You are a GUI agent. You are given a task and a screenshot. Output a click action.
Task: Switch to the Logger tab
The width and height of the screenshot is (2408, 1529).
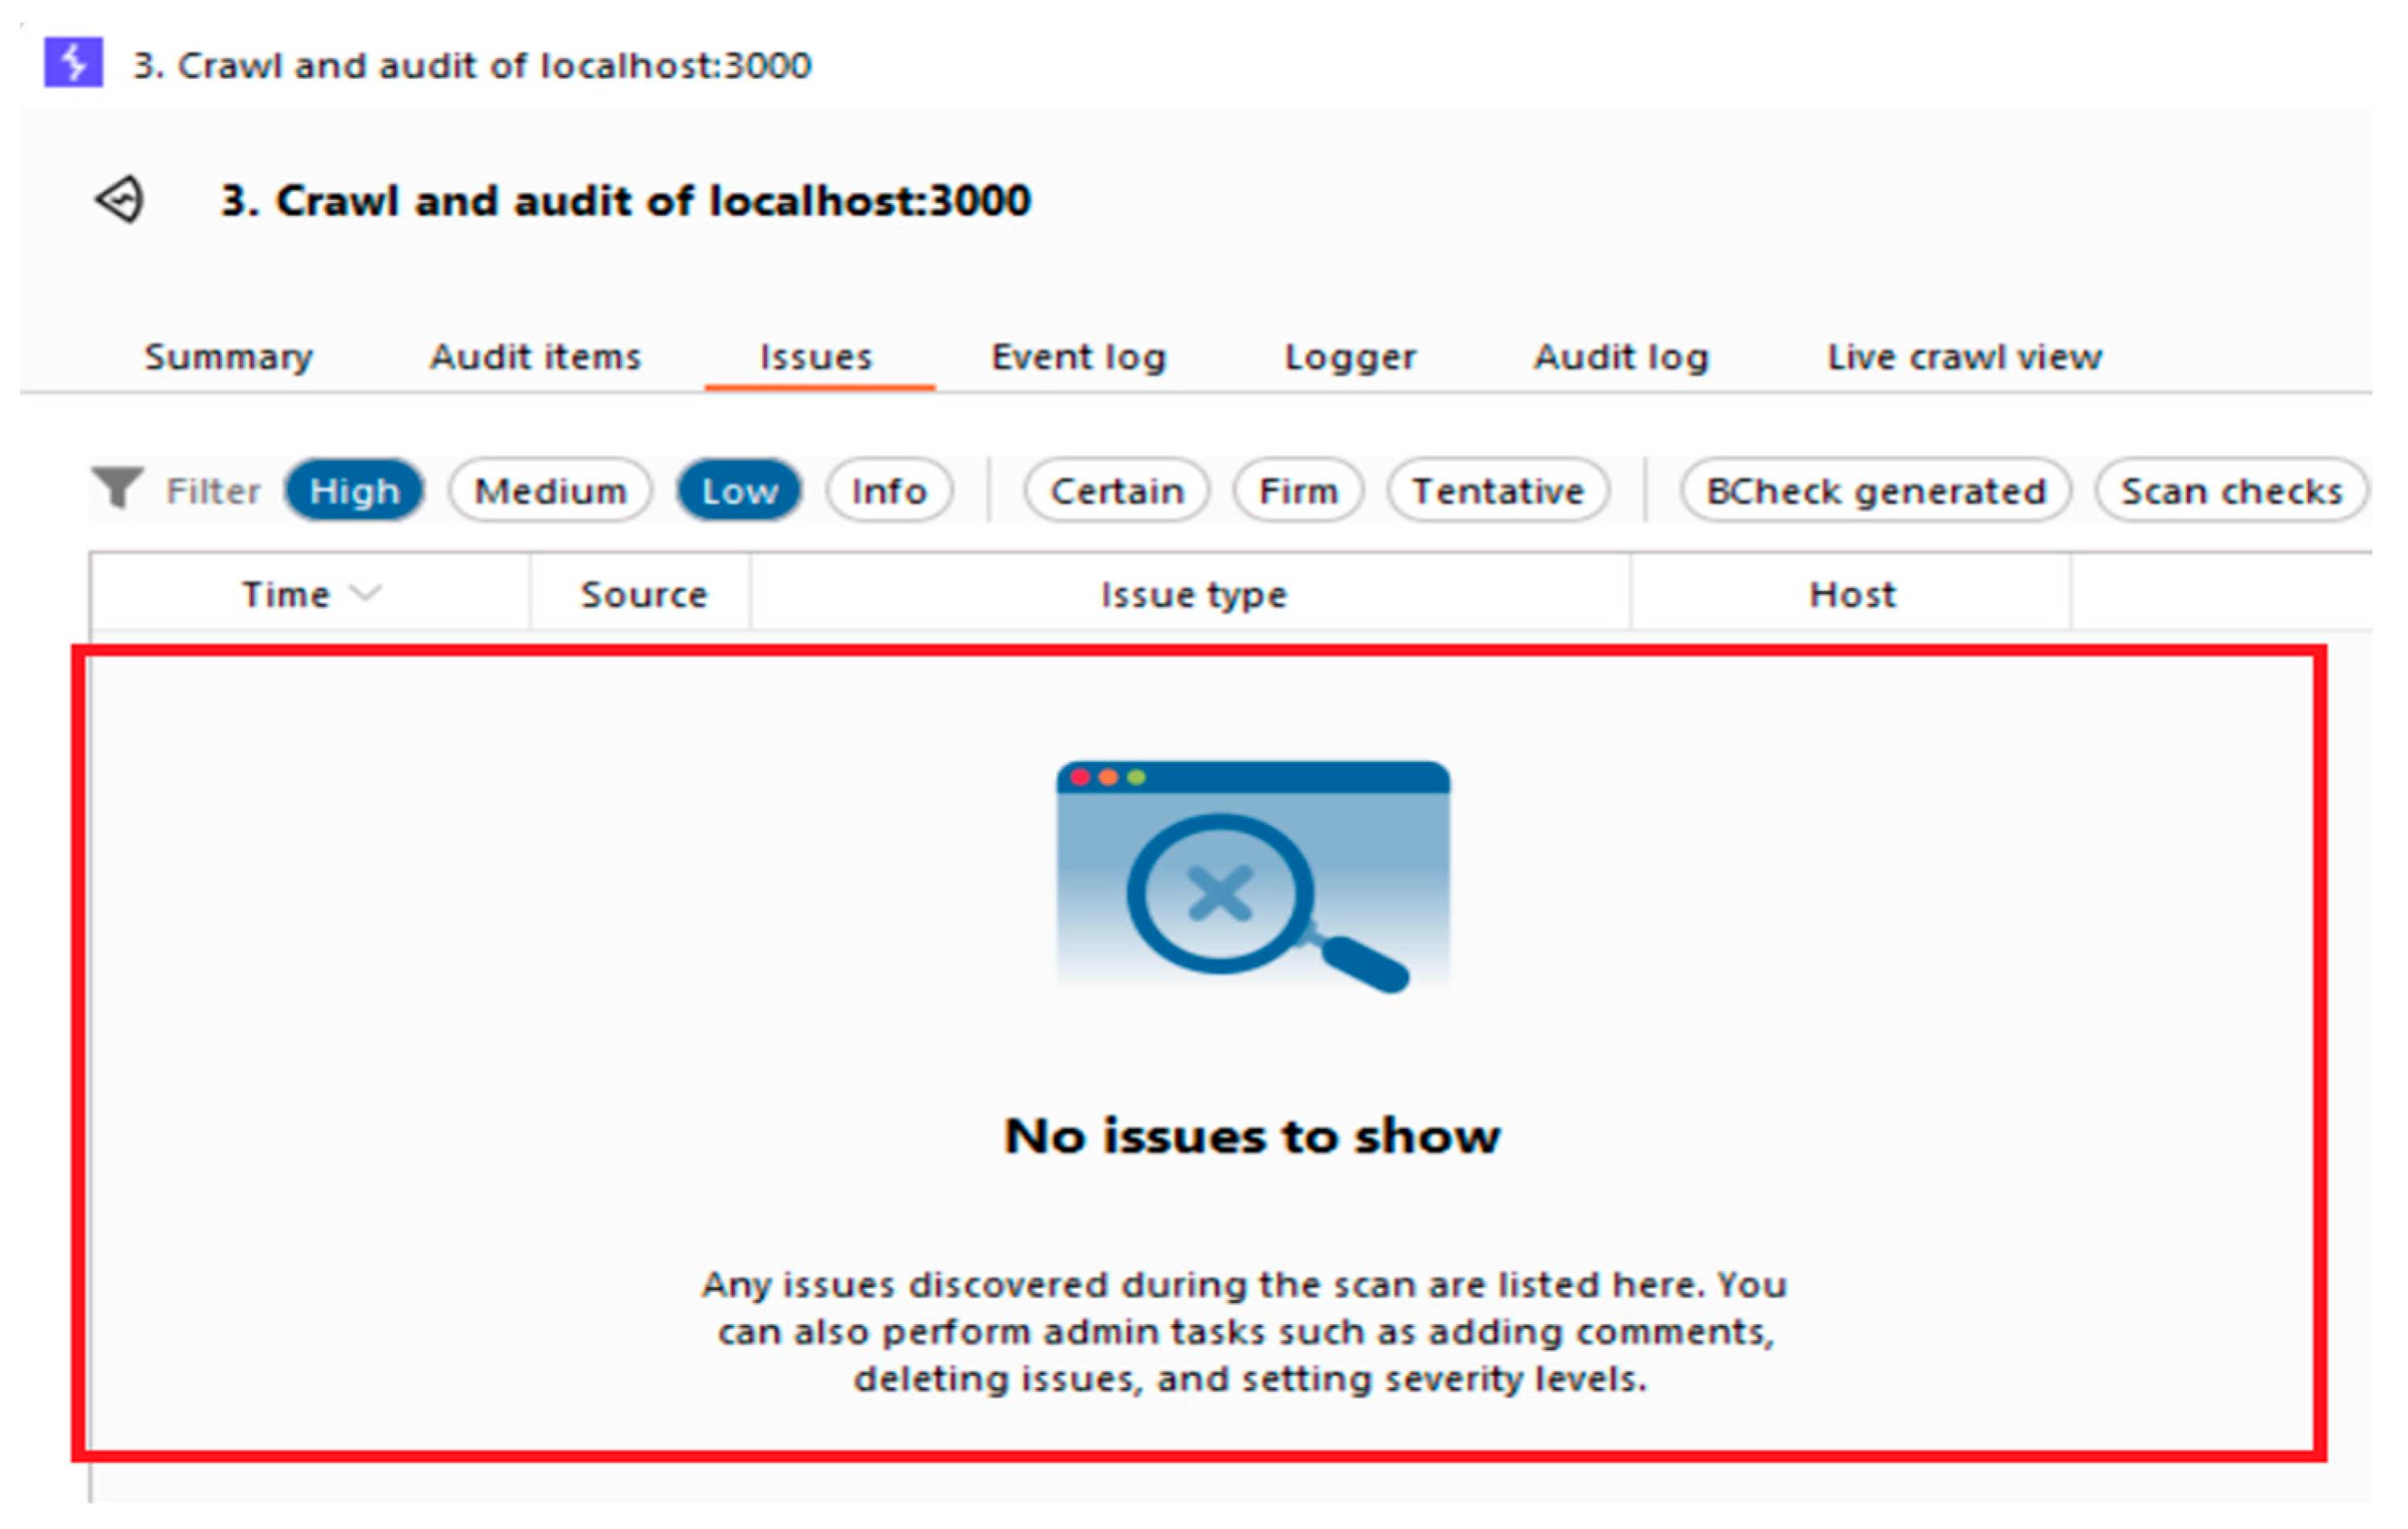pyautogui.click(x=1349, y=357)
